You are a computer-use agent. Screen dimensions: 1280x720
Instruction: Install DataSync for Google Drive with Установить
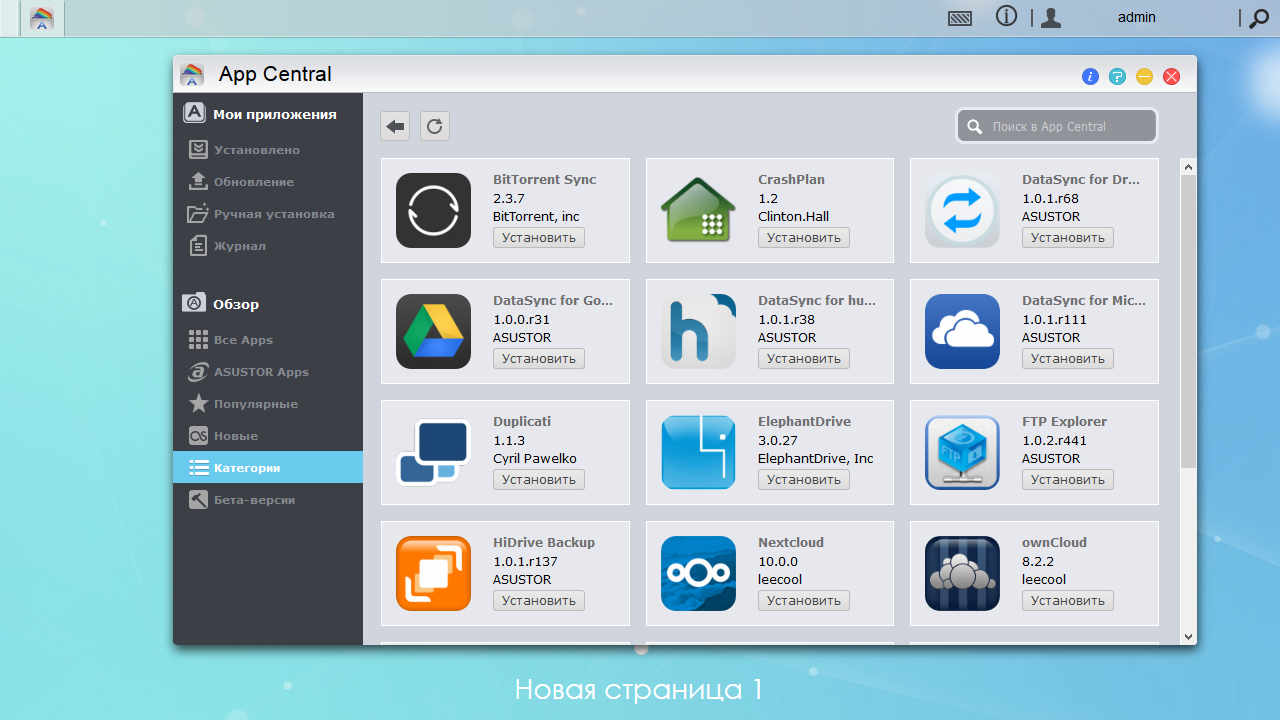click(539, 359)
